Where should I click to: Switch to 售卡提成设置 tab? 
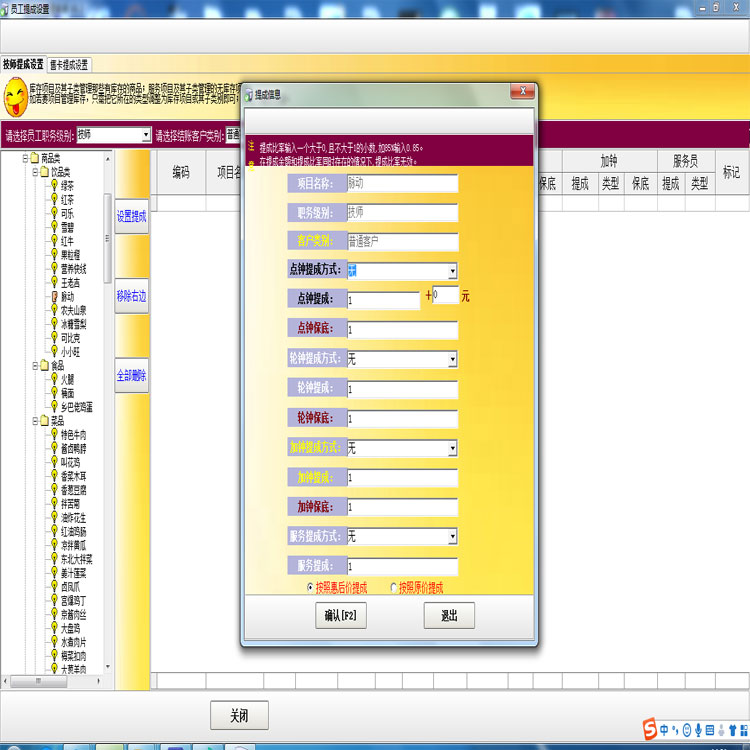coord(69,65)
